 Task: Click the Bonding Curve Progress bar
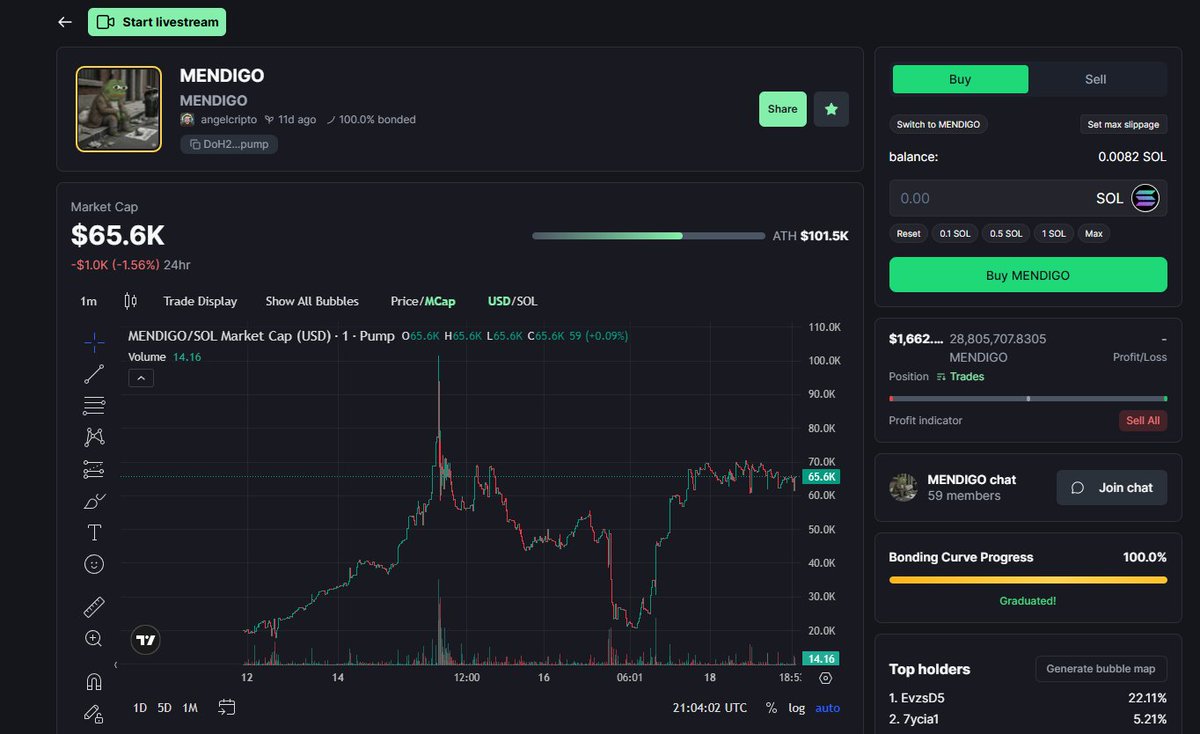pos(1028,579)
